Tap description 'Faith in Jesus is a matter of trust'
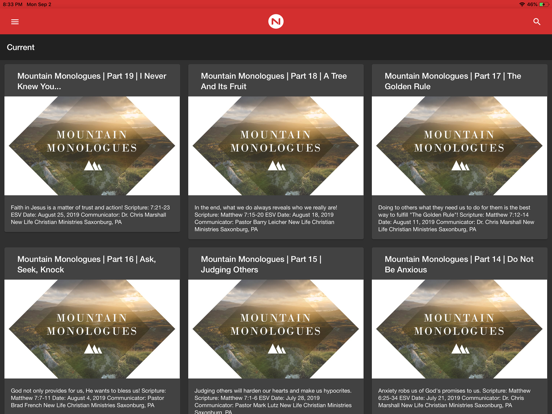The height and width of the screenshot is (414, 552). coord(90,215)
